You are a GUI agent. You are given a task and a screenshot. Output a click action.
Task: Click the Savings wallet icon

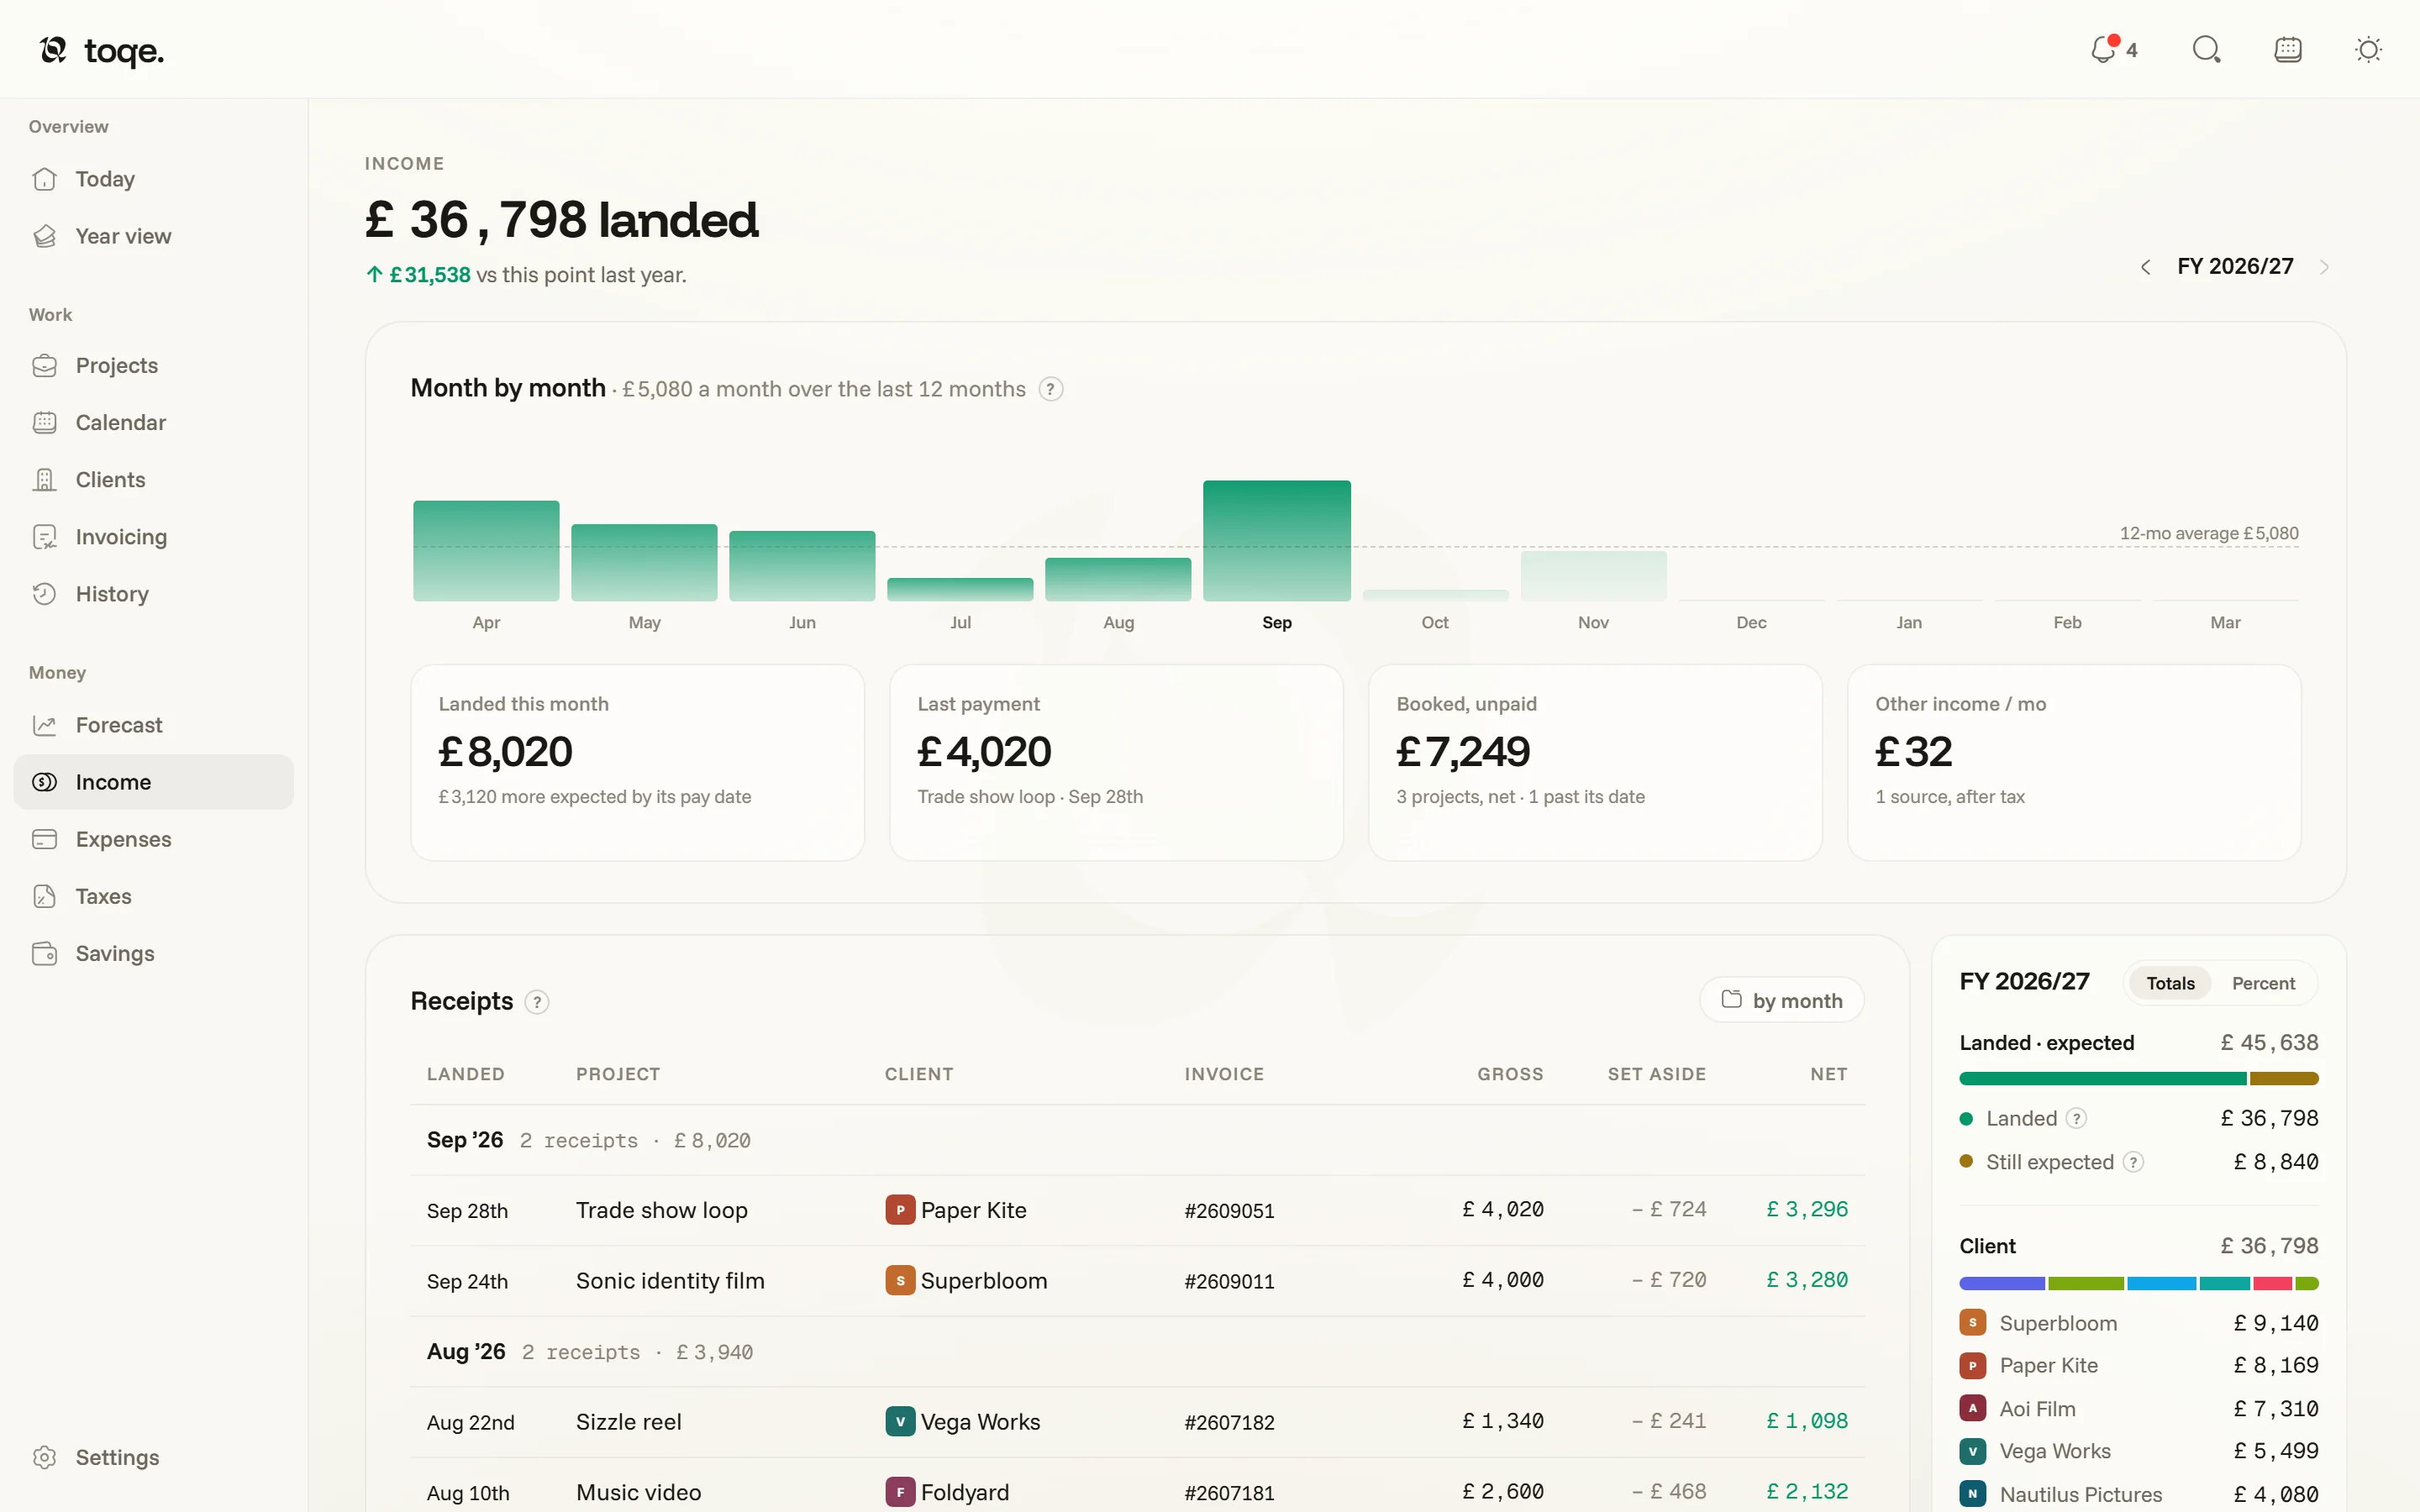44,953
